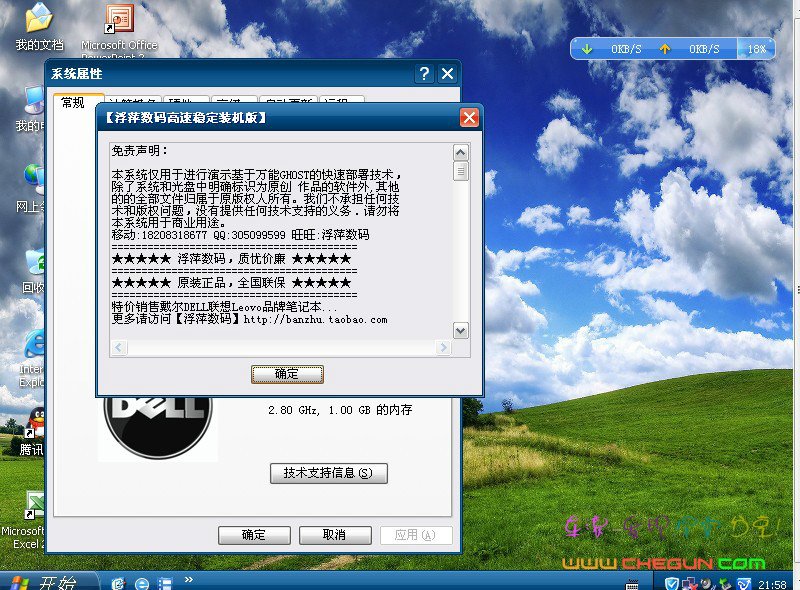Click the vertical scrollbar thumb in the disclaimer box
Image resolution: width=800 pixels, height=590 pixels.
(x=460, y=171)
